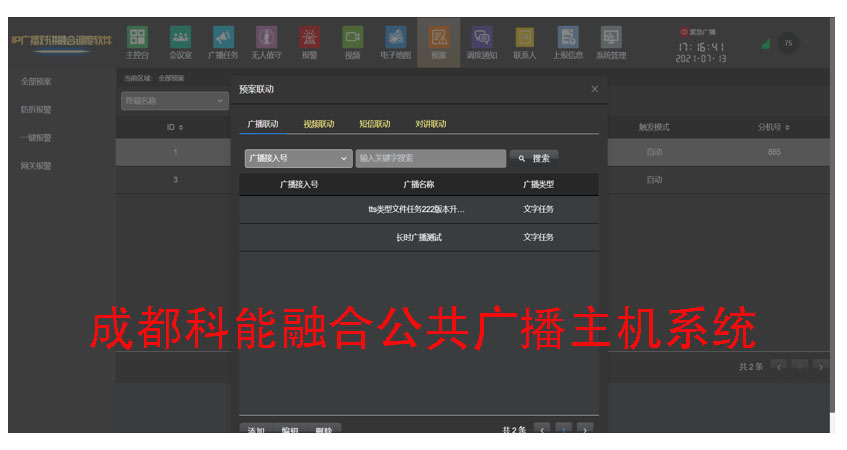Open the 终端名称 dropdown in background page

pyautogui.click(x=174, y=100)
